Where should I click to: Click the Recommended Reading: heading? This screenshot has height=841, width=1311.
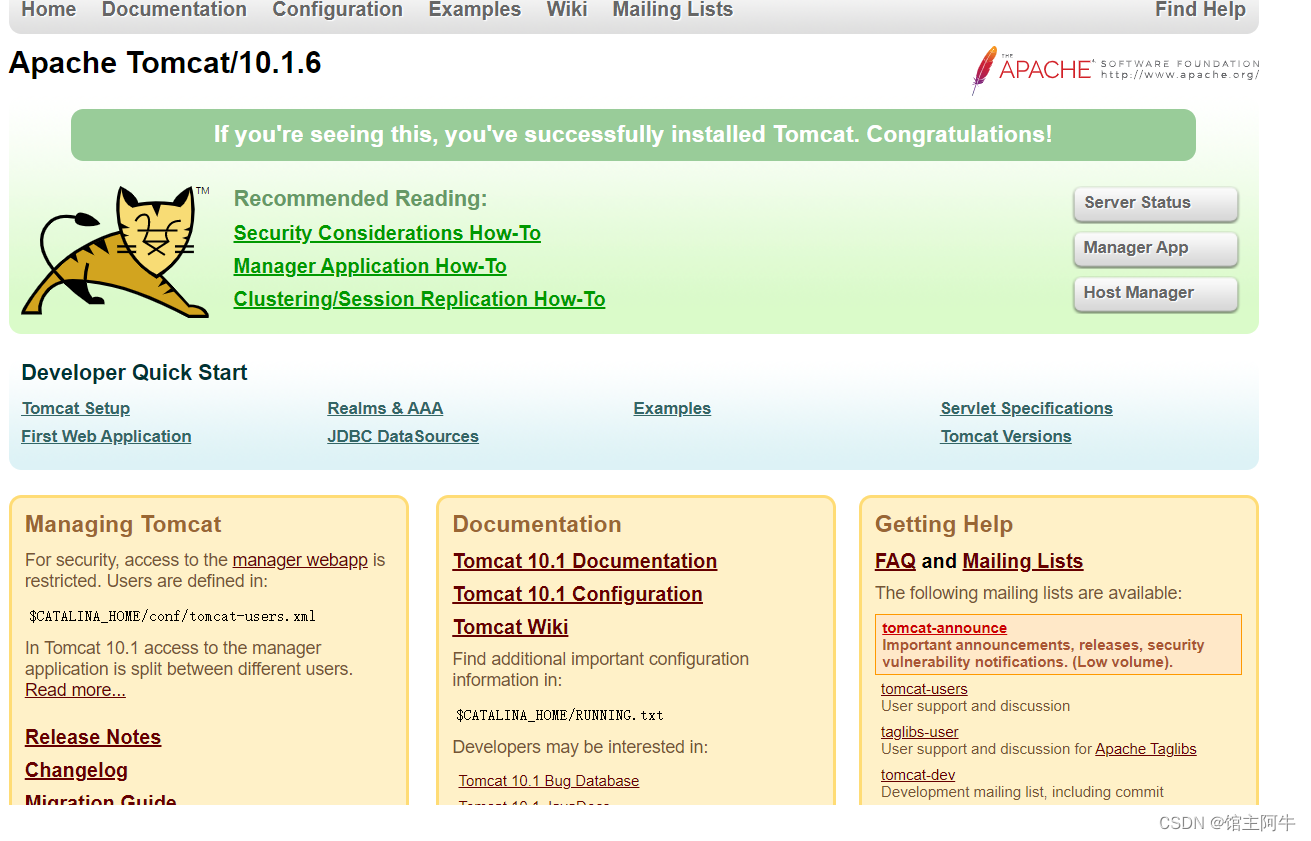coord(360,199)
